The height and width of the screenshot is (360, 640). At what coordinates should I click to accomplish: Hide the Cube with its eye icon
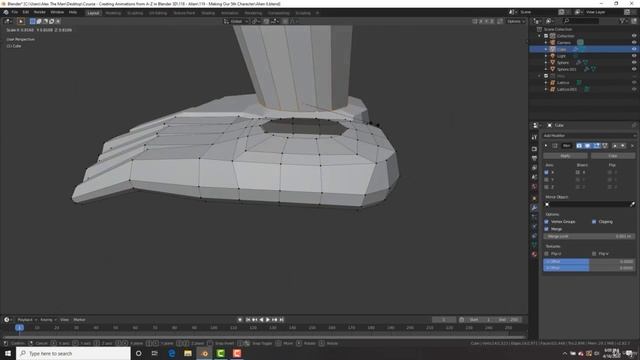tap(634, 49)
